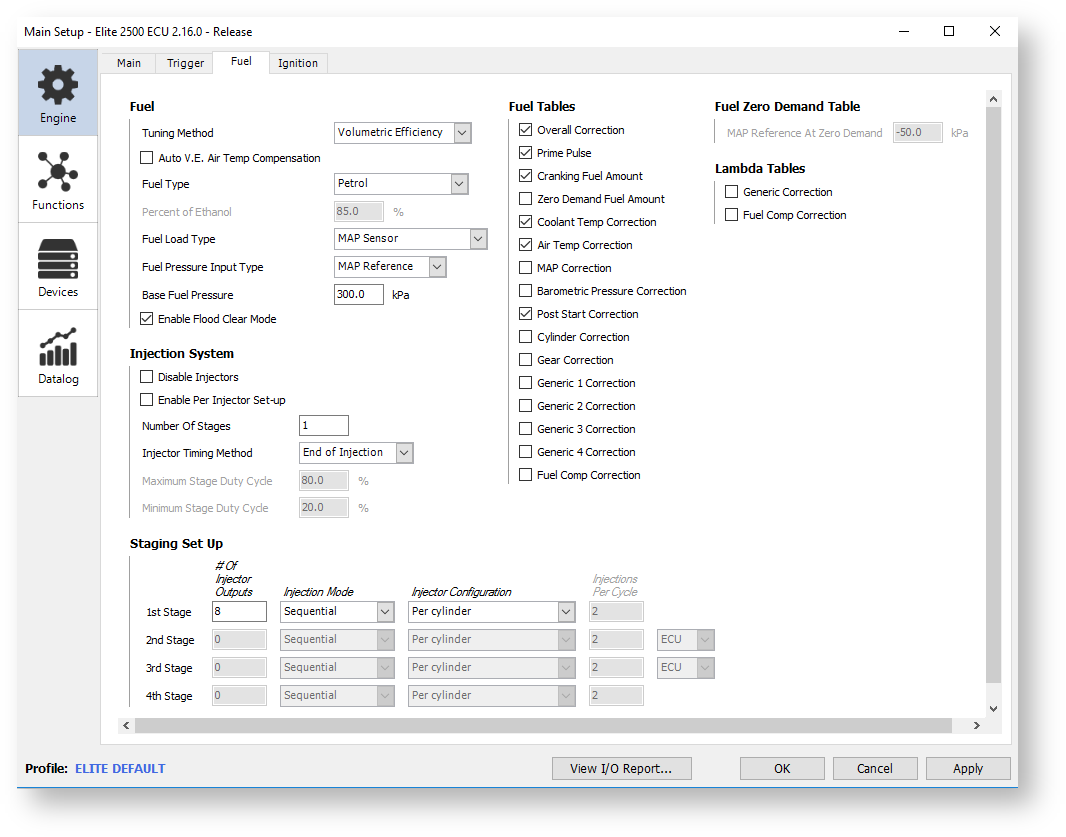Screen dimensions: 1066x837
Task: Click 1st Stage injector outputs field
Action: (239, 611)
